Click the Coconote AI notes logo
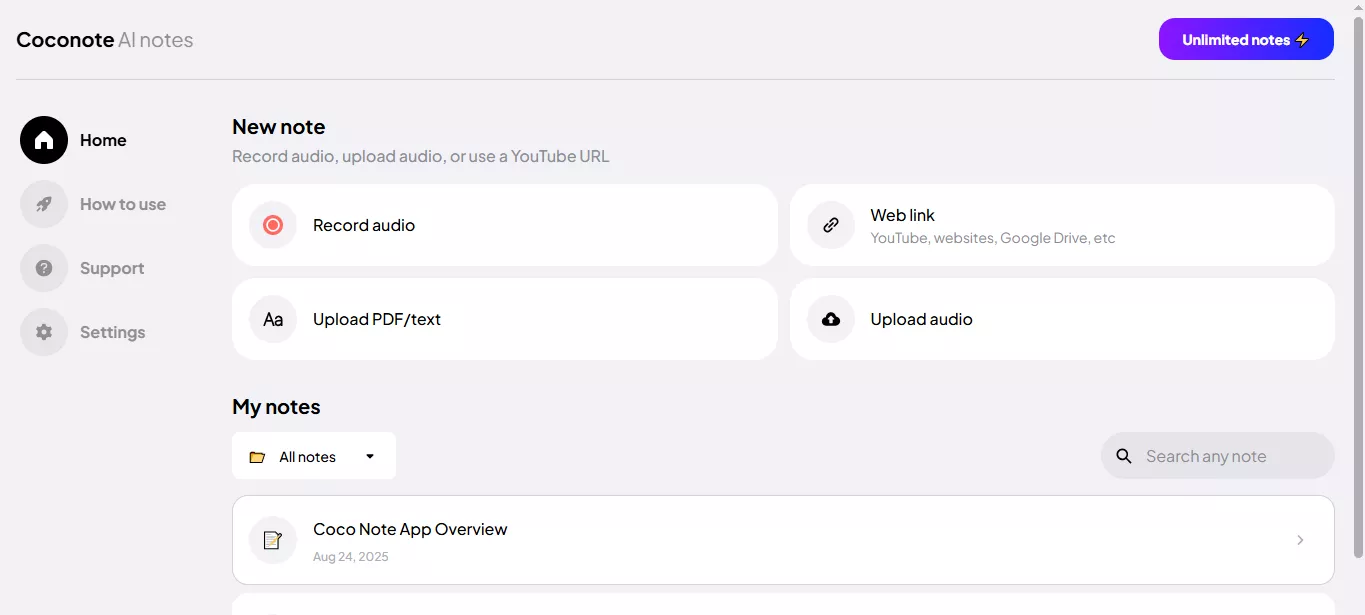 pos(104,39)
